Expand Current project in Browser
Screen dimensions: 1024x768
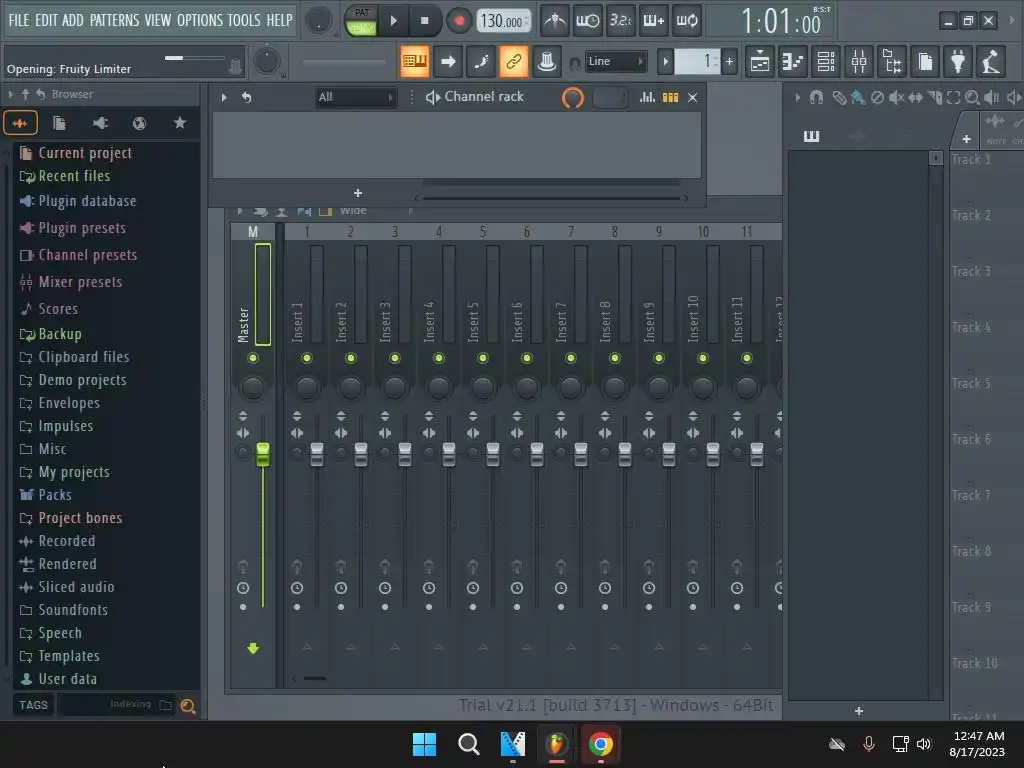76,153
